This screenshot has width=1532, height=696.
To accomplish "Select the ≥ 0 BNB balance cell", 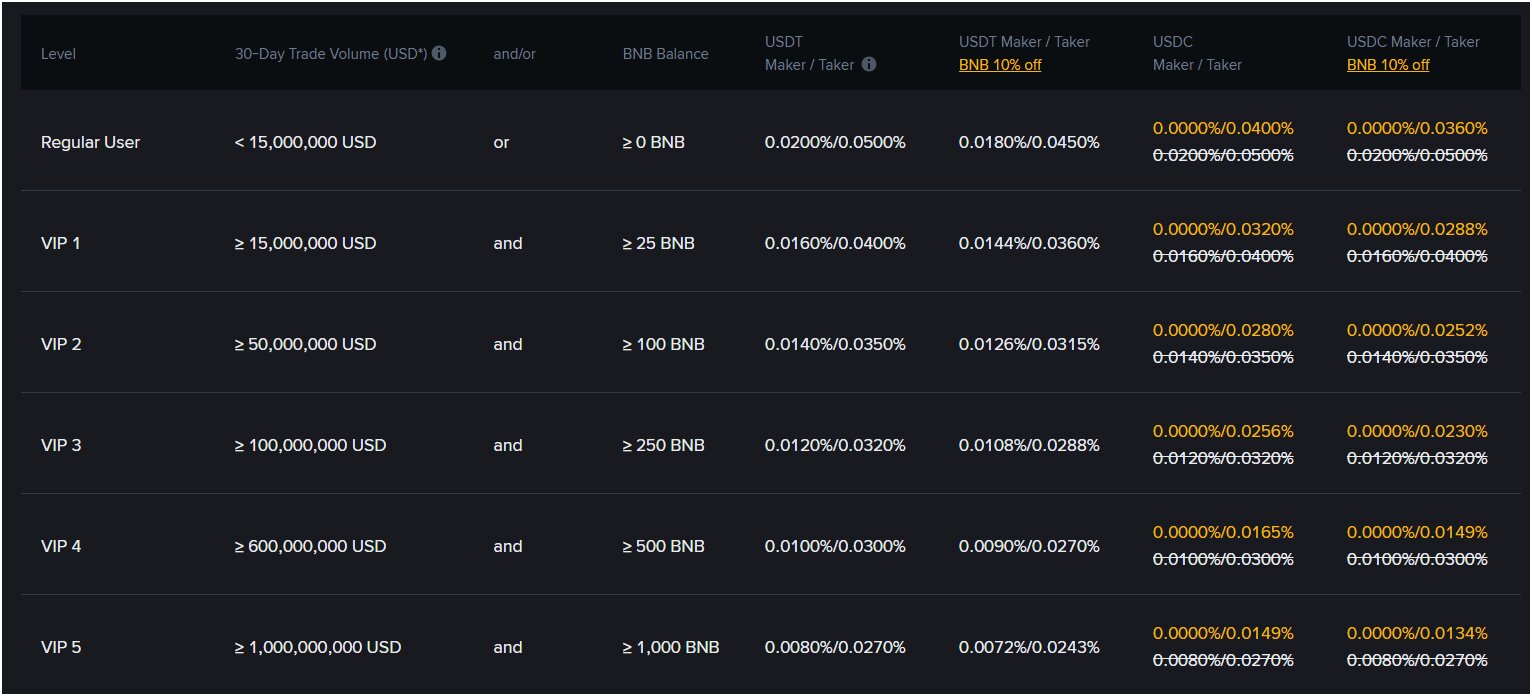I will [x=653, y=142].
